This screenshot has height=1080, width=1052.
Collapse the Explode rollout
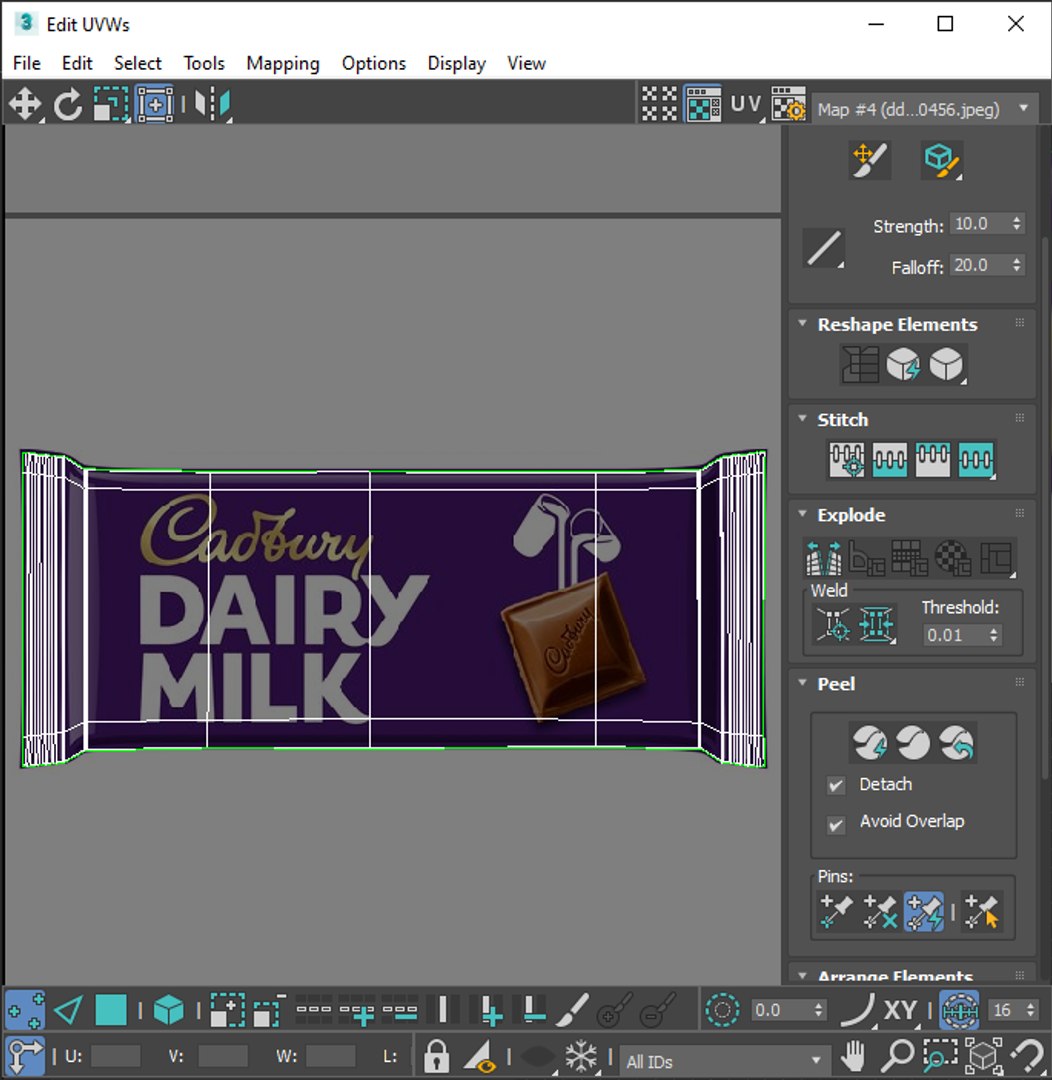[x=803, y=513]
